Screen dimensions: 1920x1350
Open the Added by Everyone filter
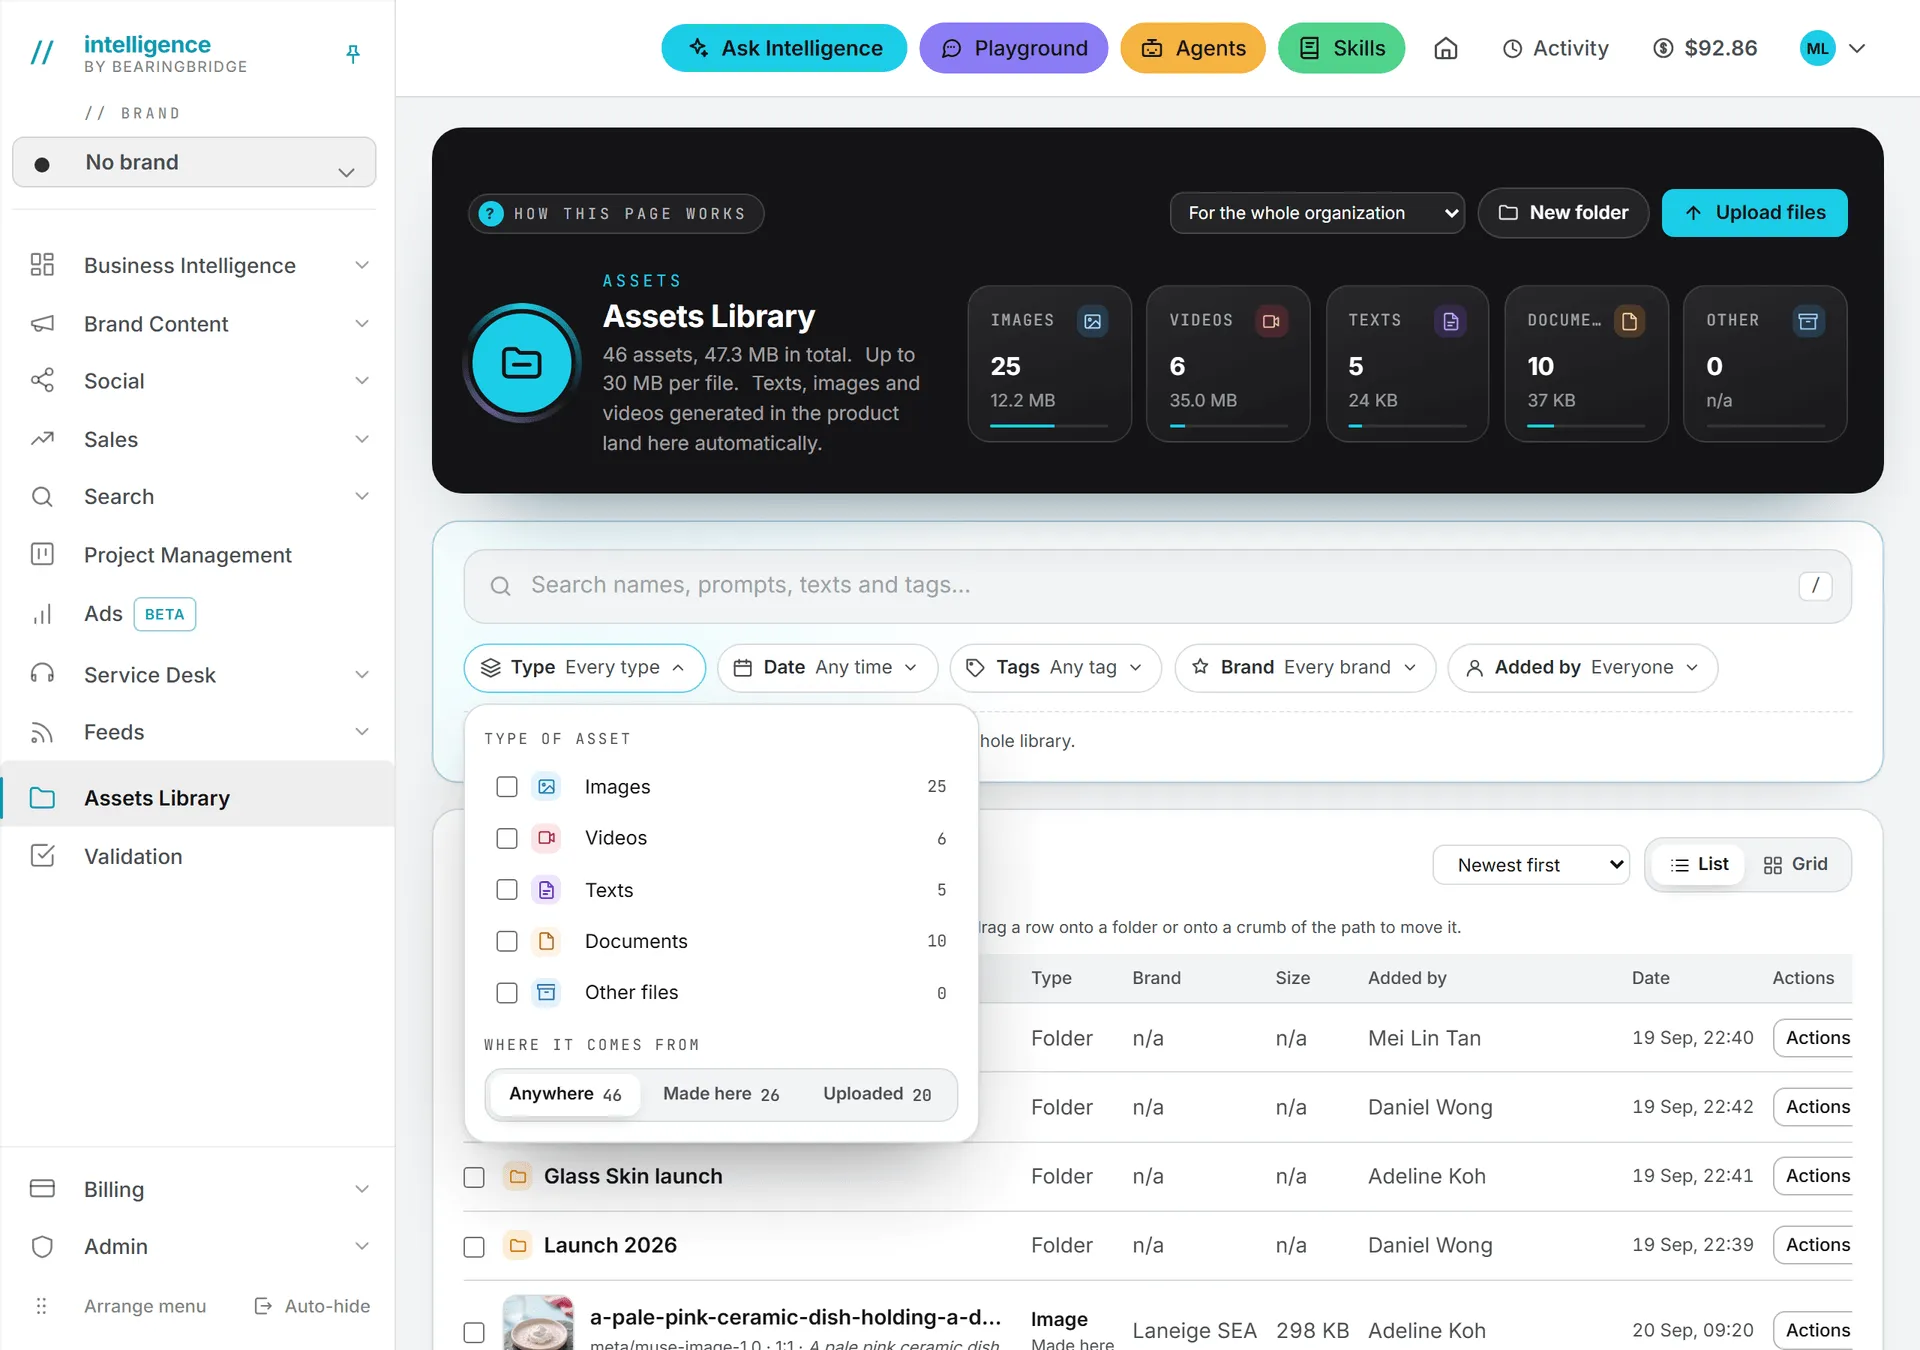[1583, 668]
